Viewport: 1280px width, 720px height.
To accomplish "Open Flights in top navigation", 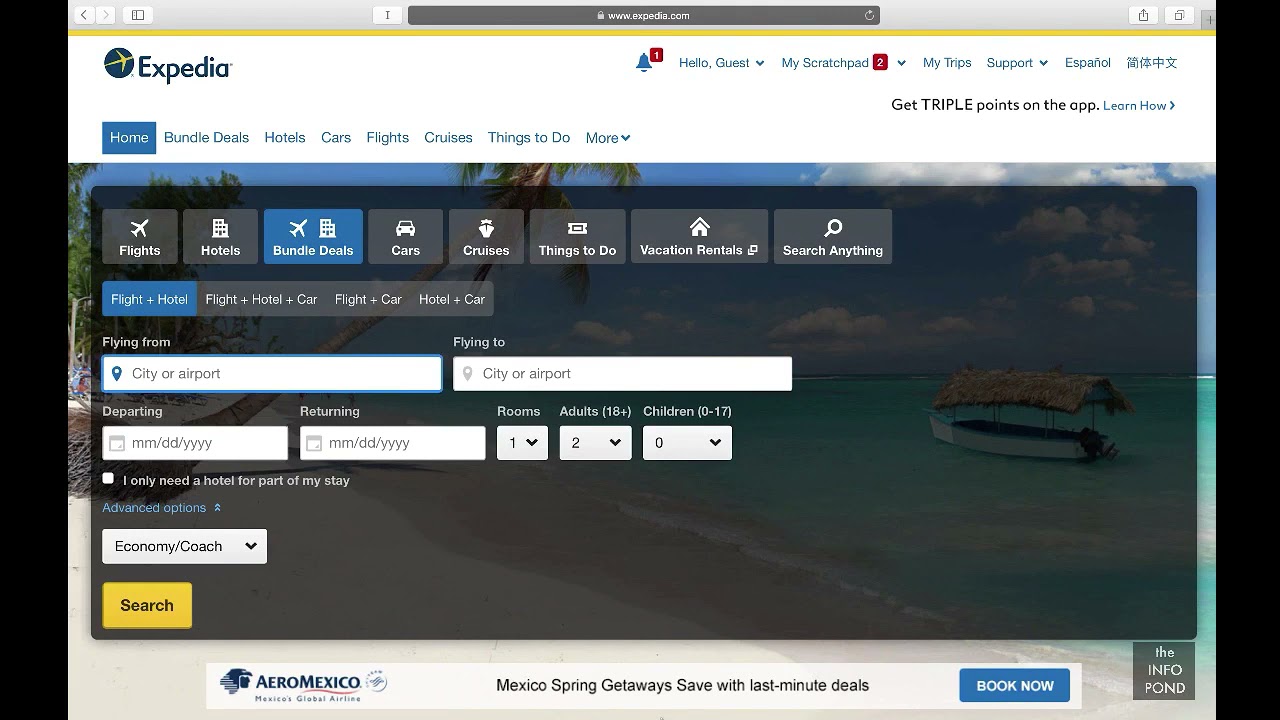I will 388,138.
